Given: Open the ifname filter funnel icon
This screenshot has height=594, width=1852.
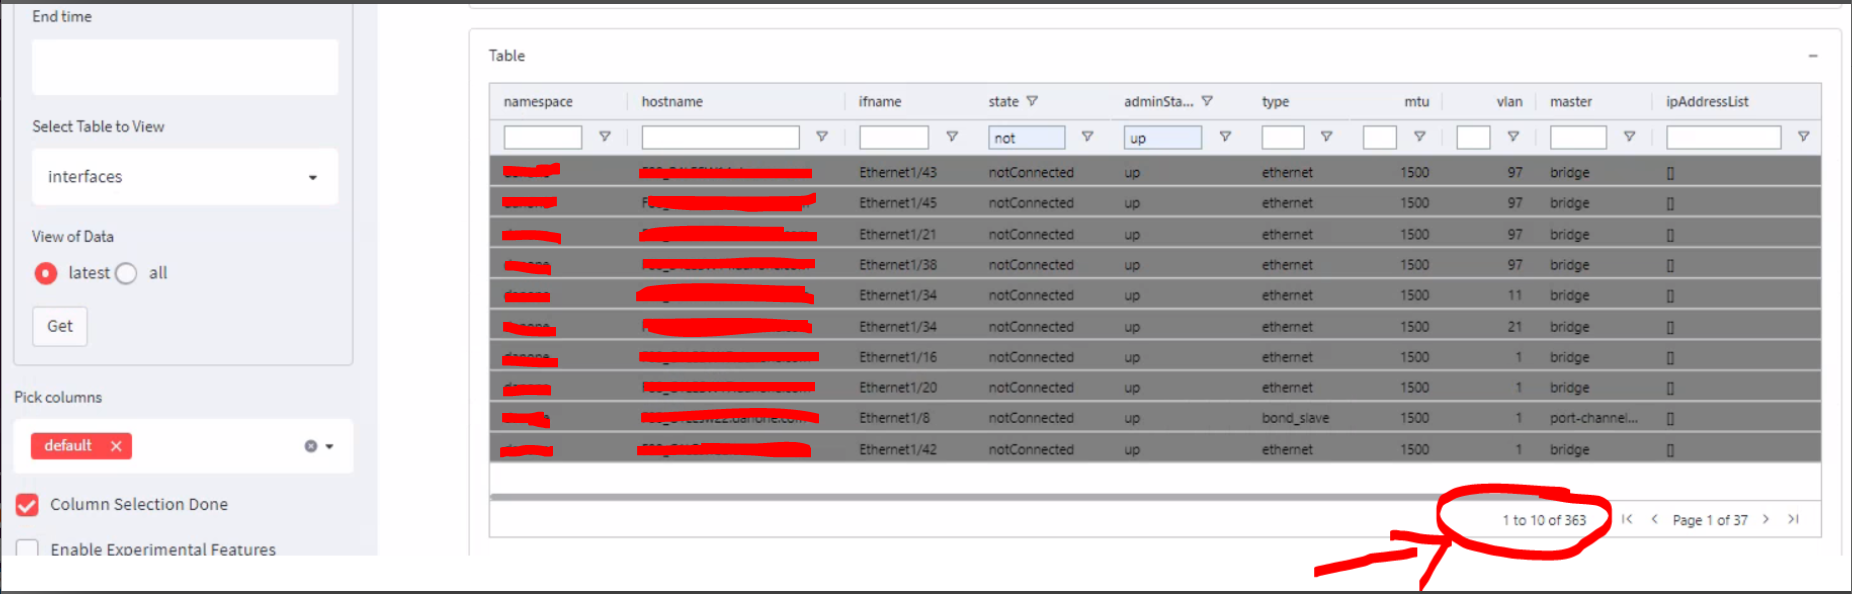Looking at the screenshot, I should [x=952, y=137].
